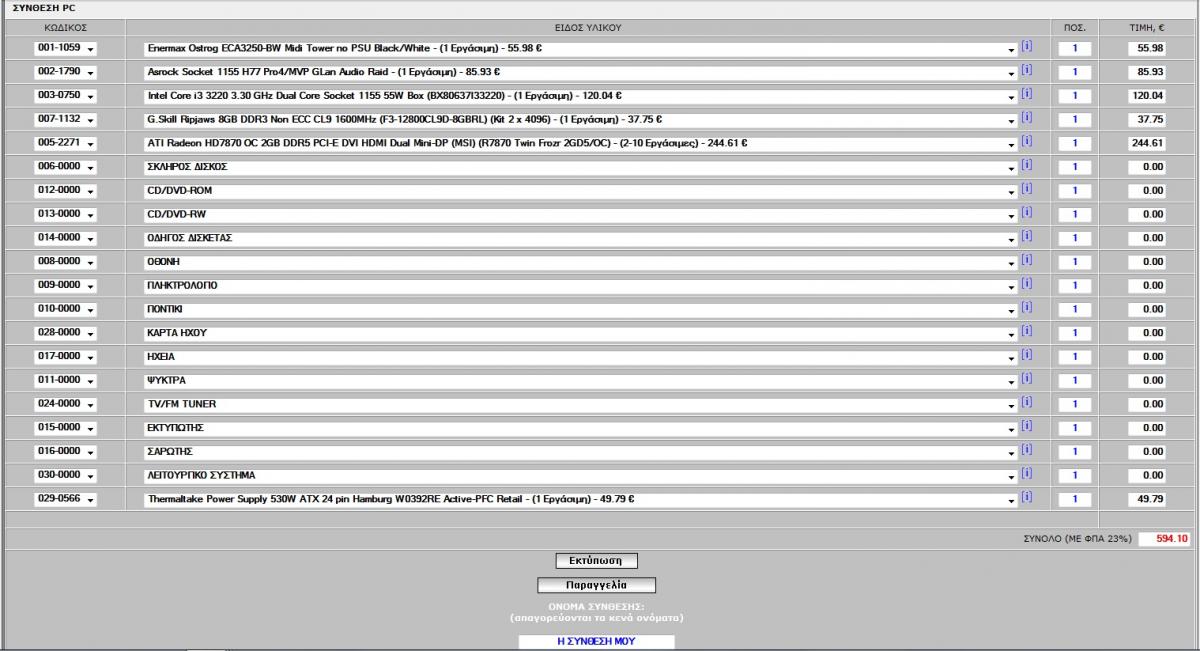
Task: Click quantity field in Enermax Ostrog row
Action: point(1075,48)
